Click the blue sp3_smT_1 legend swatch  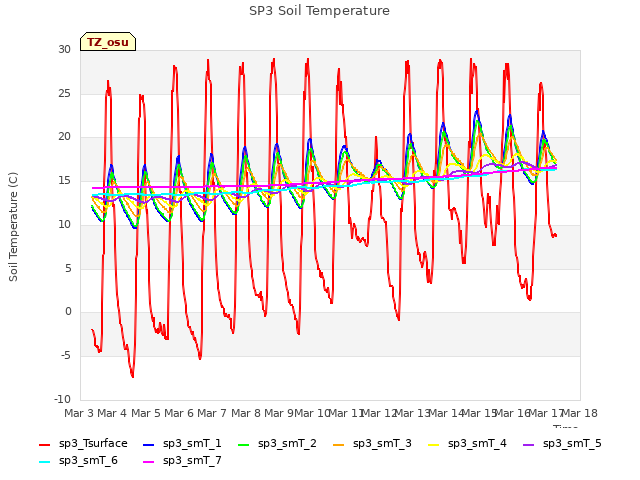(x=149, y=444)
